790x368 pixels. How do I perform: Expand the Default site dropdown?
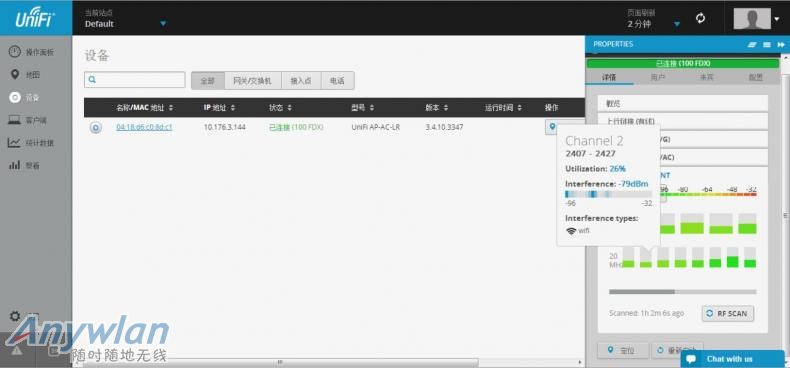(163, 24)
